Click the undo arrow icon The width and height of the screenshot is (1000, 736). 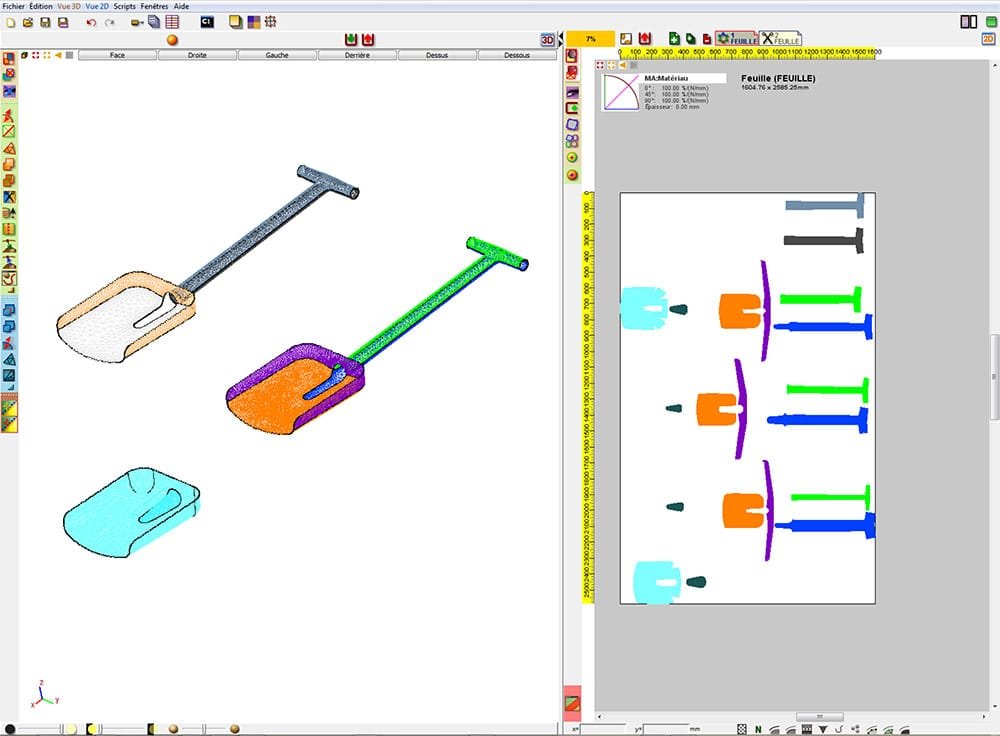92,21
